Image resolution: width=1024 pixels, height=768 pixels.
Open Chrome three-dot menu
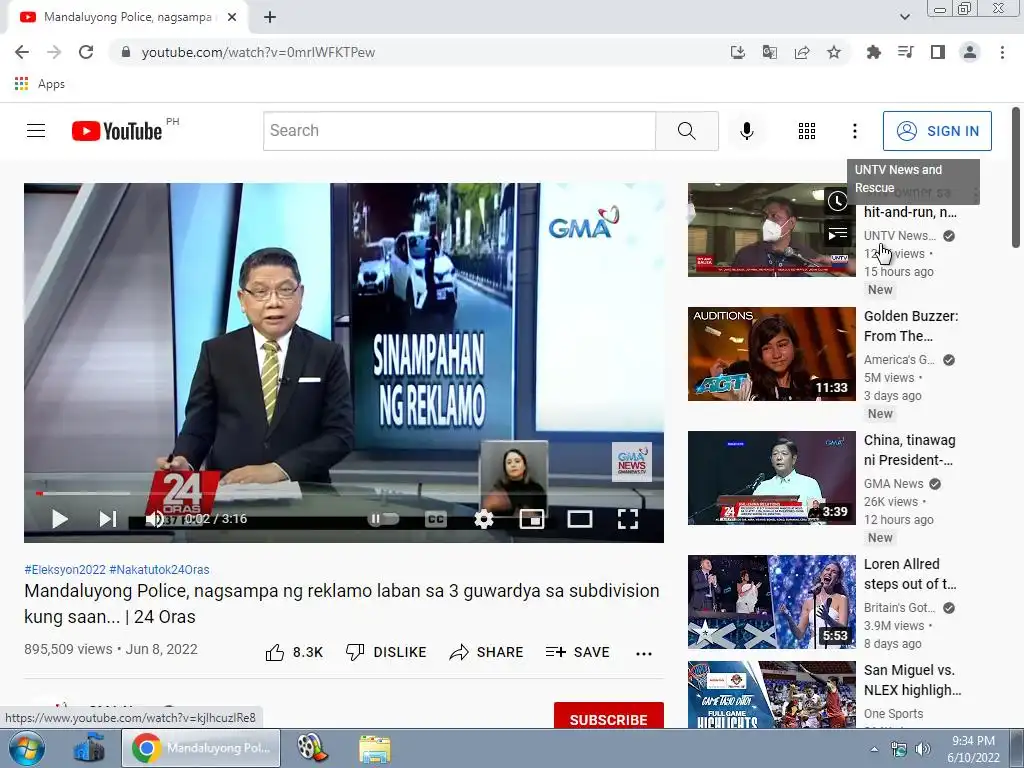[x=1002, y=52]
